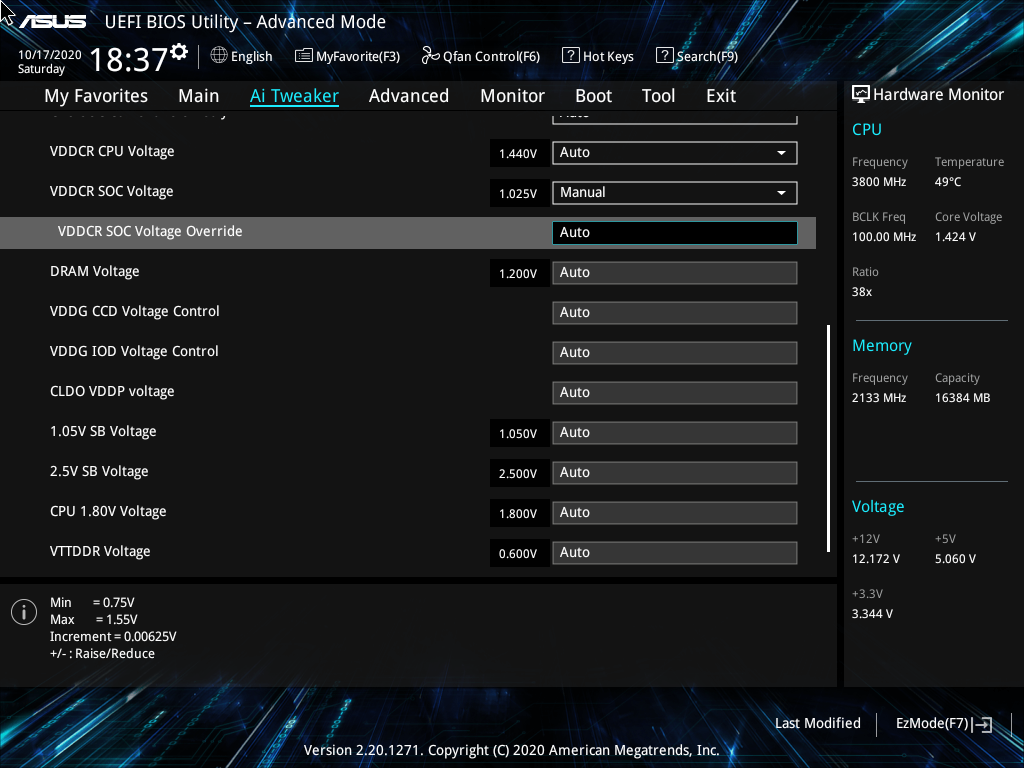Screen dimensions: 1024x768
Task: Open the My Favorites tab
Action: (x=96, y=96)
